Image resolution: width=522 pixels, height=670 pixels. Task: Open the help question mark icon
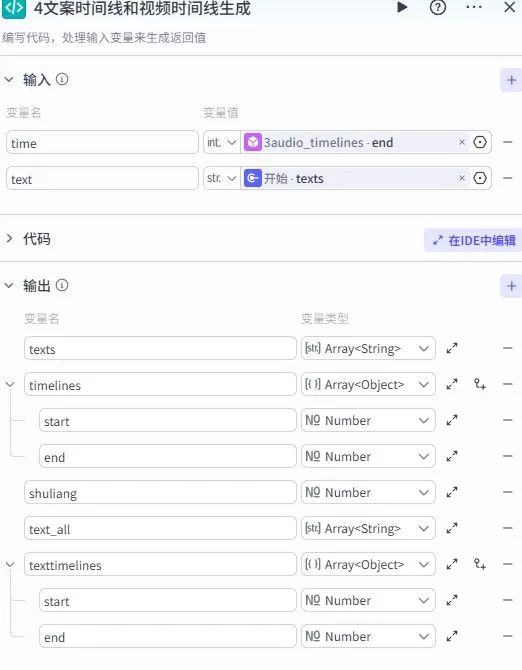pyautogui.click(x=438, y=7)
